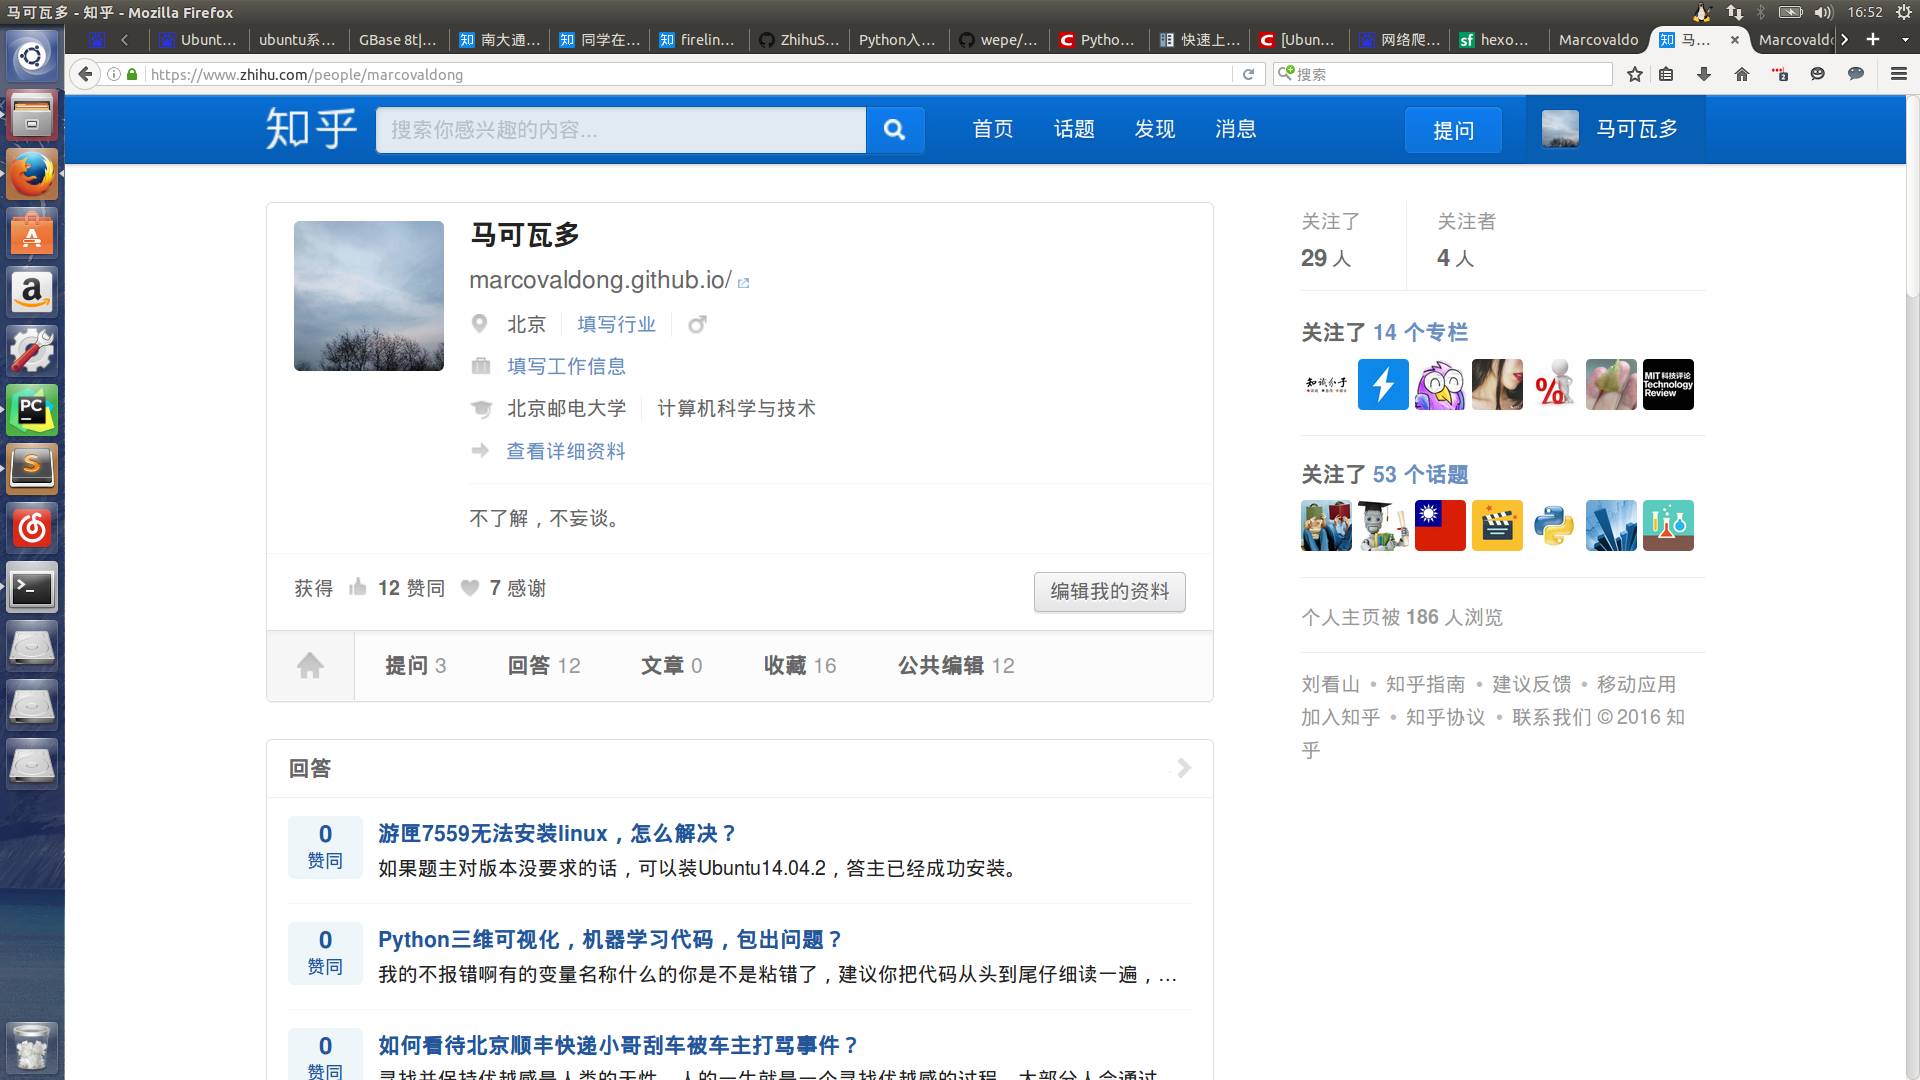Expand the 回答 section arrow
This screenshot has height=1080, width=1920.
click(1184, 768)
